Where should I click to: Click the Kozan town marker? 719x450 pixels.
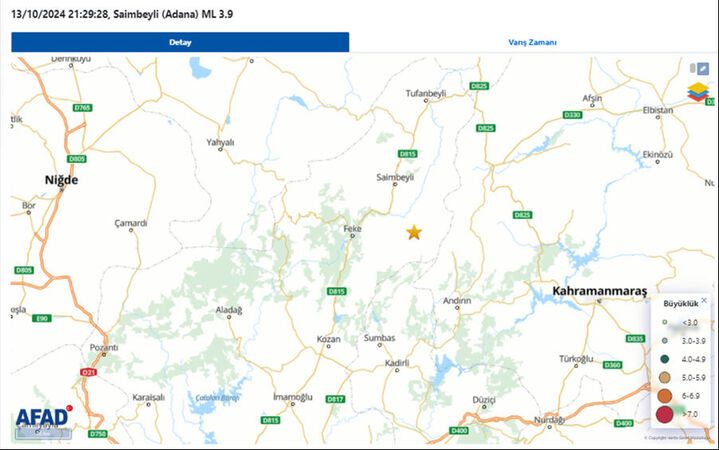[328, 346]
